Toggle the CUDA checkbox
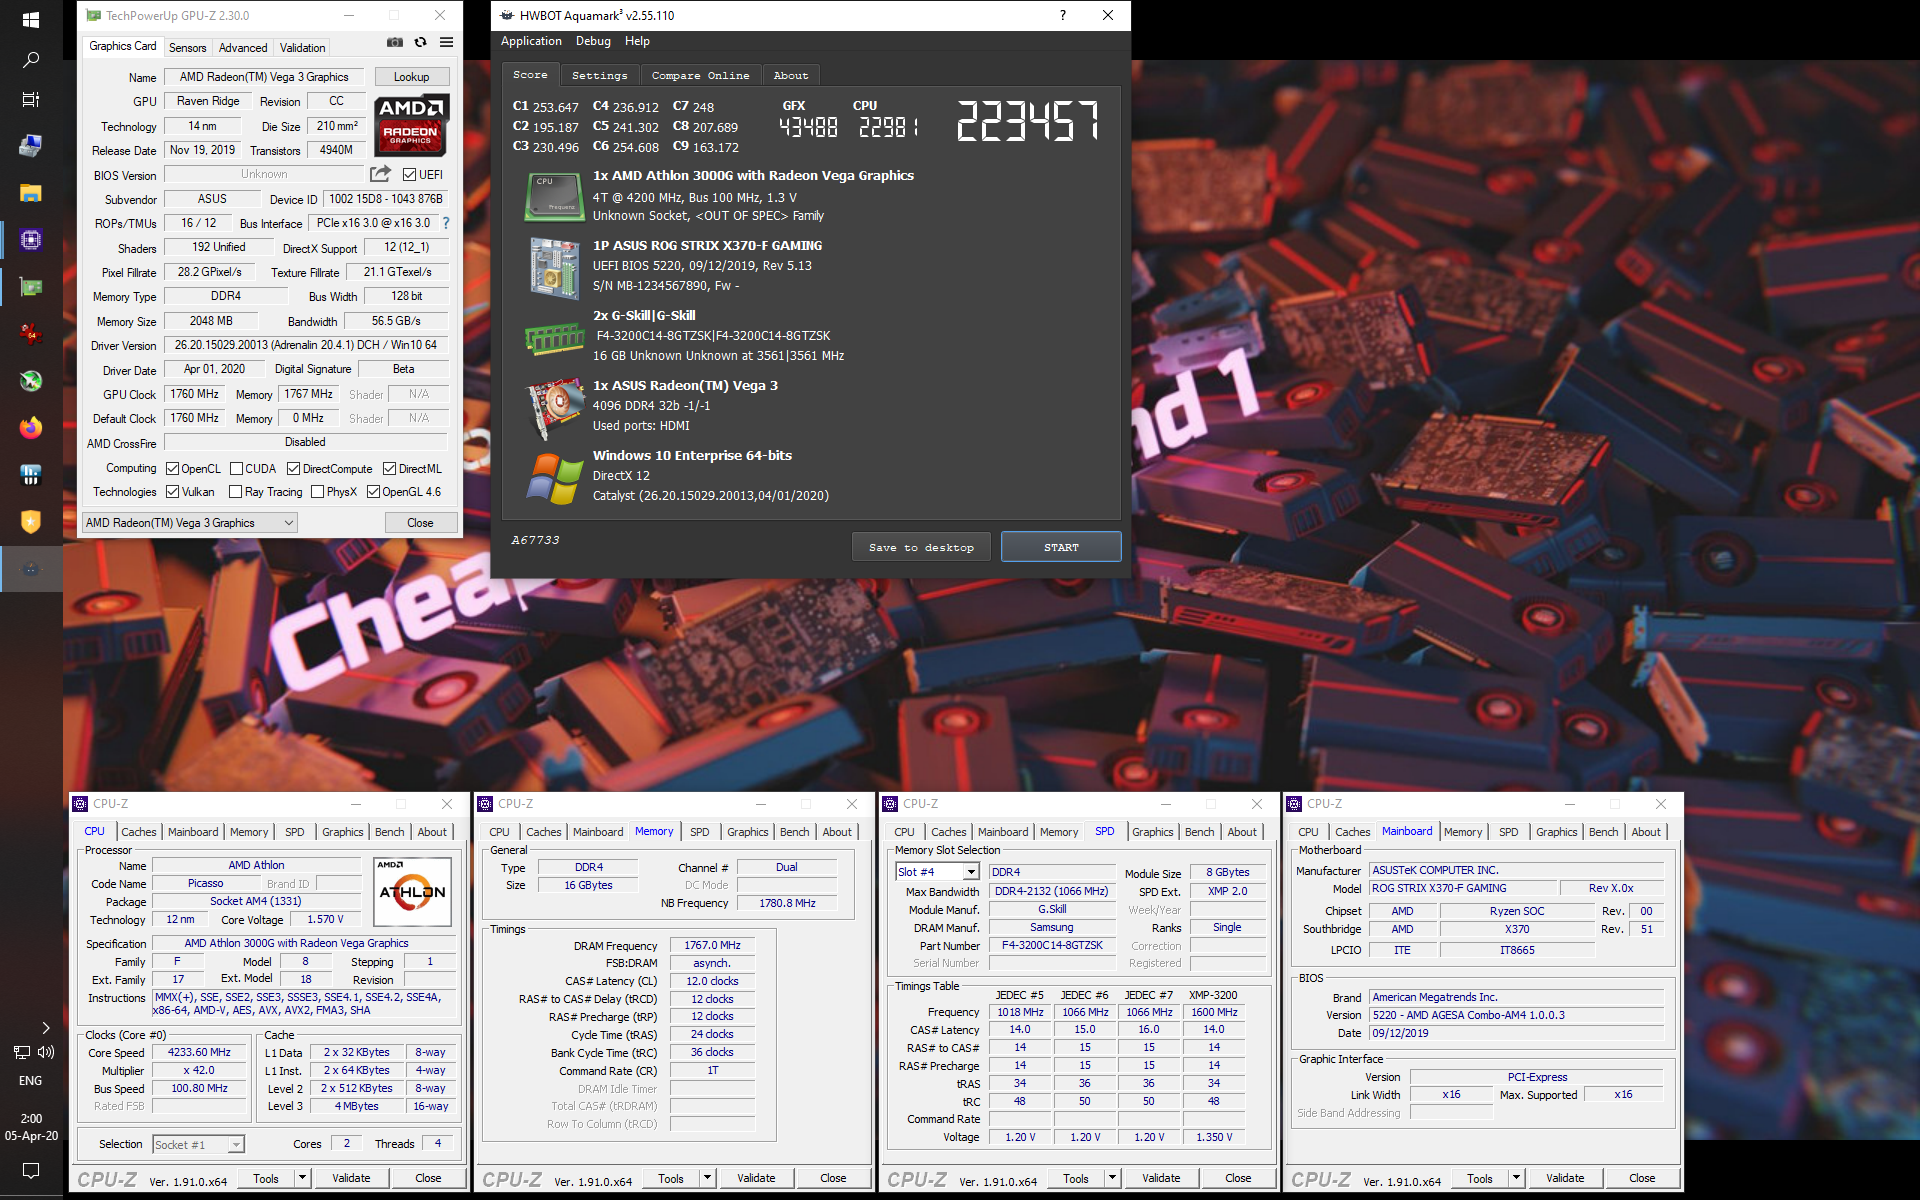Image resolution: width=1920 pixels, height=1200 pixels. pos(237,469)
